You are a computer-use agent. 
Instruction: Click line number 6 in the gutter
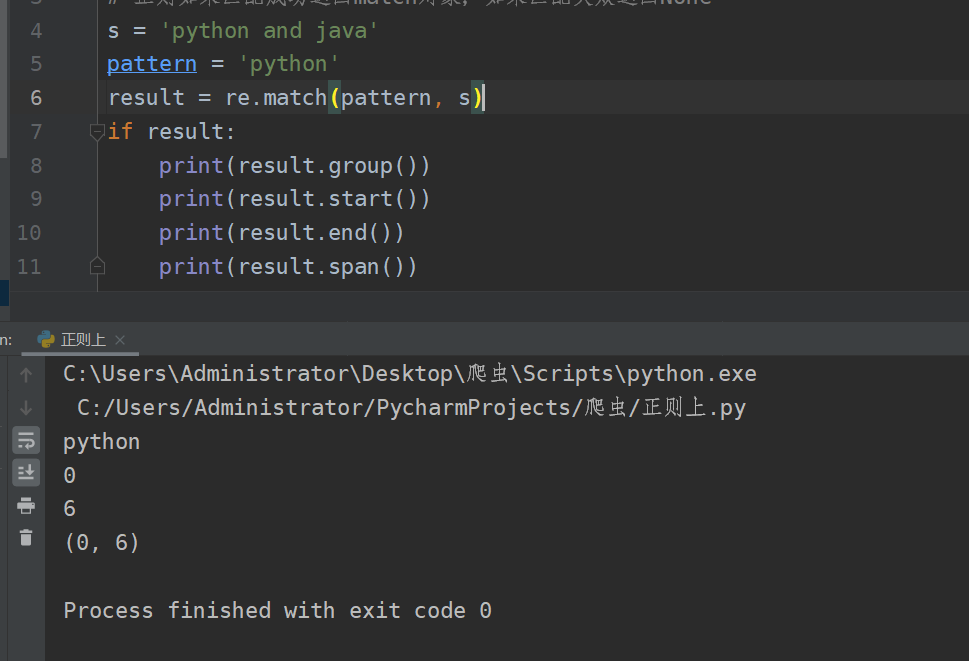tap(35, 97)
